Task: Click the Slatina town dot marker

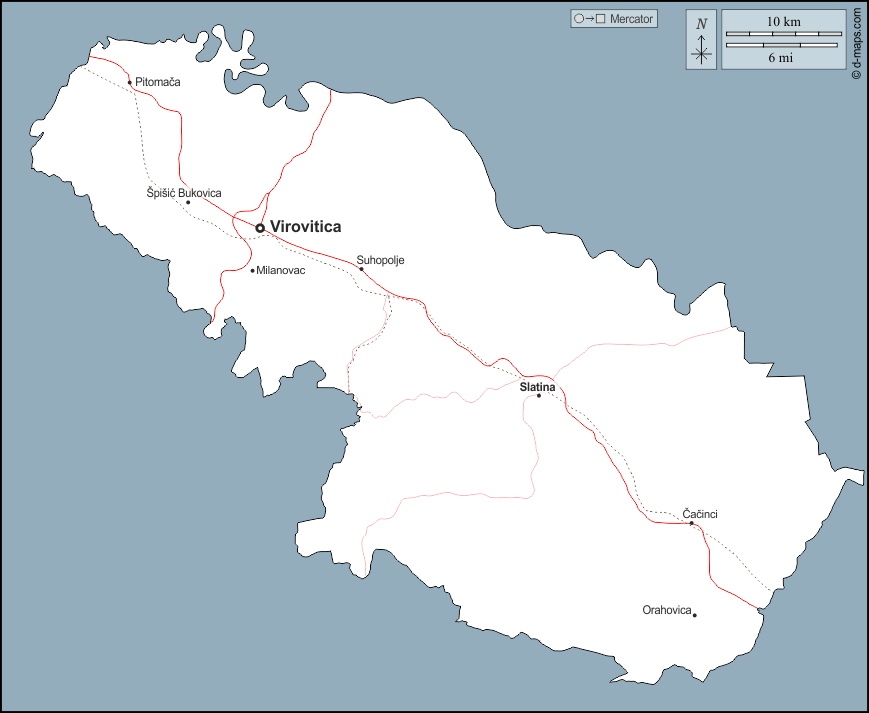Action: tap(539, 396)
